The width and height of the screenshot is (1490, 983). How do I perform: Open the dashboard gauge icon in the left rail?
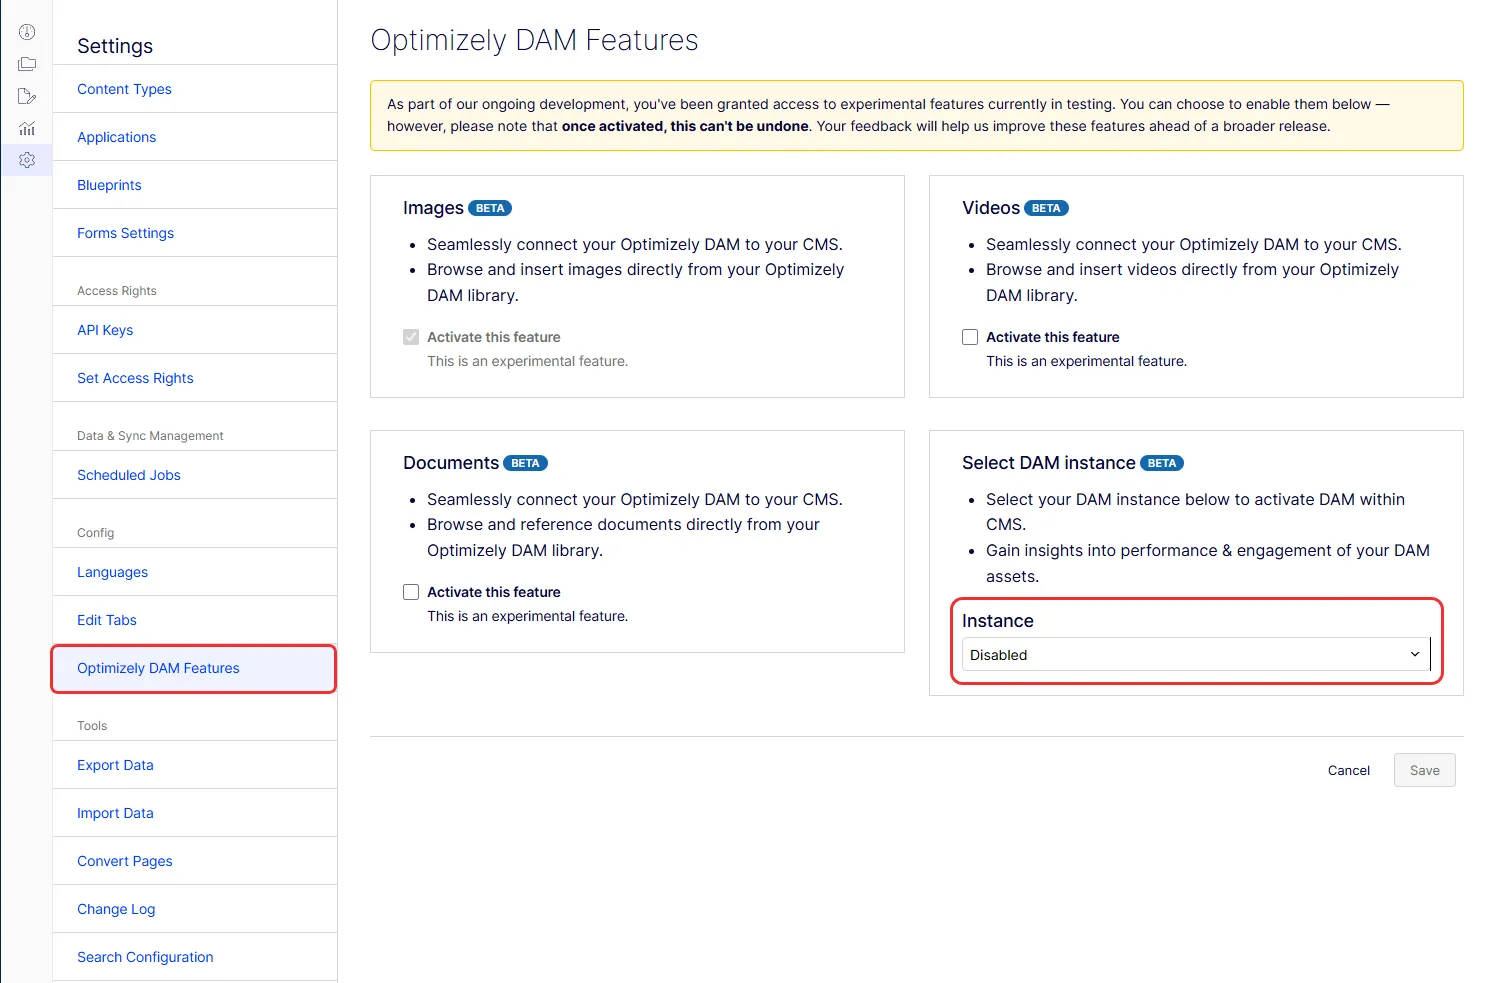[x=27, y=32]
